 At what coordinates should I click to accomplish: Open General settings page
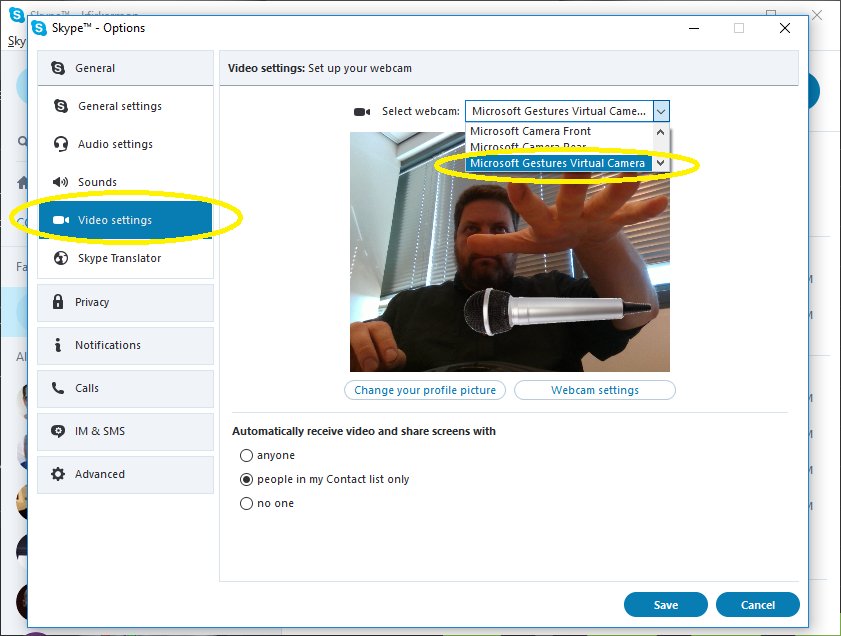(x=126, y=106)
